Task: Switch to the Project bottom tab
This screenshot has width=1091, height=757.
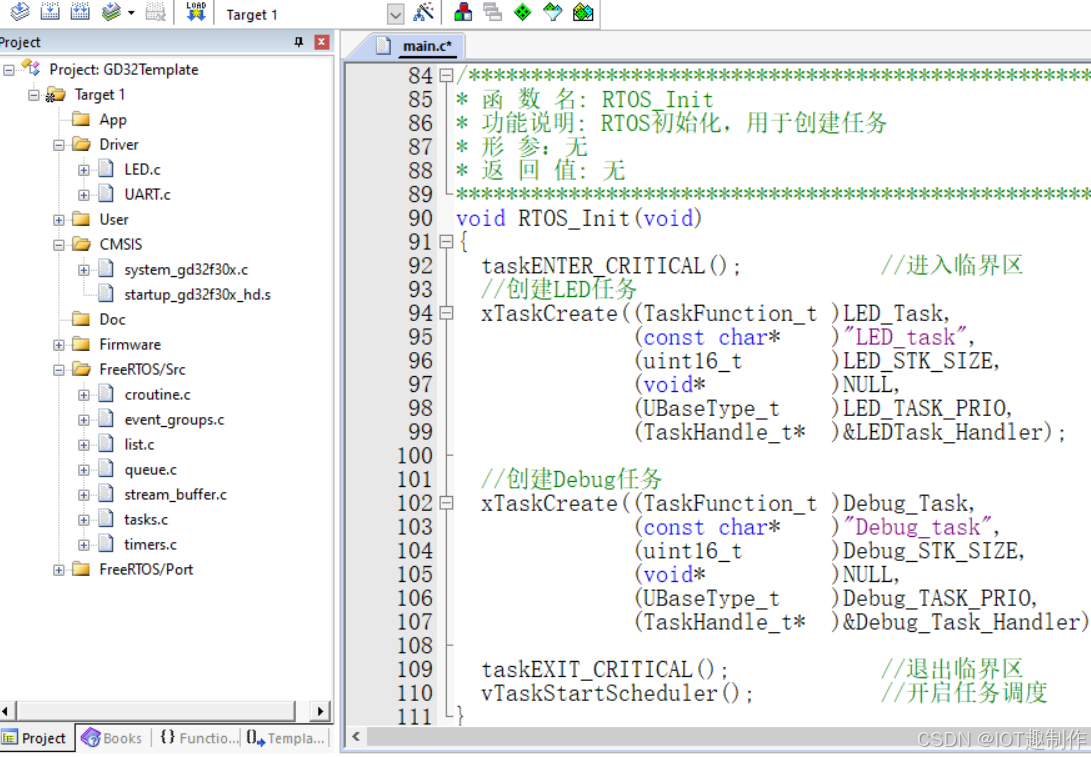Action: 35,738
